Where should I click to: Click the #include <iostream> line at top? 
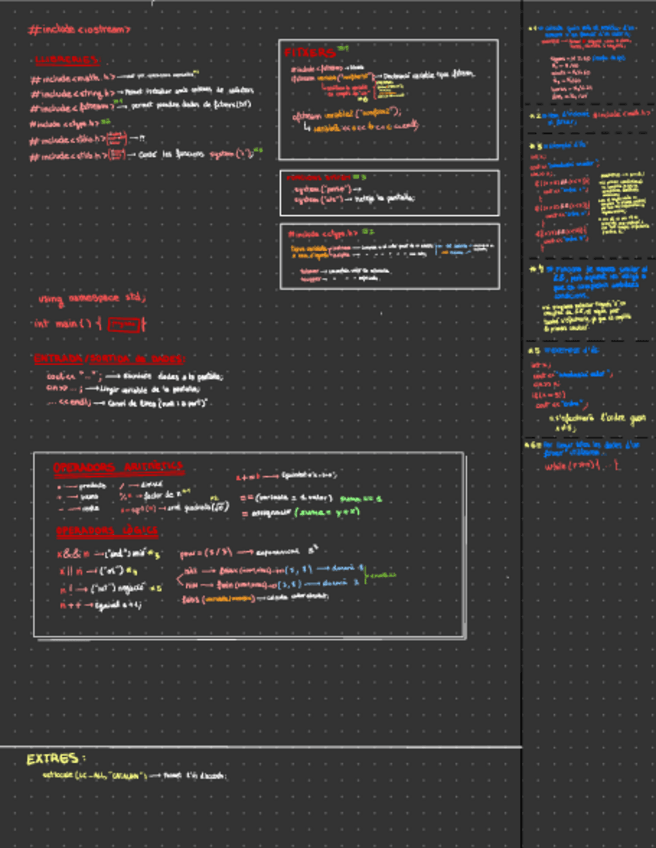[80, 30]
